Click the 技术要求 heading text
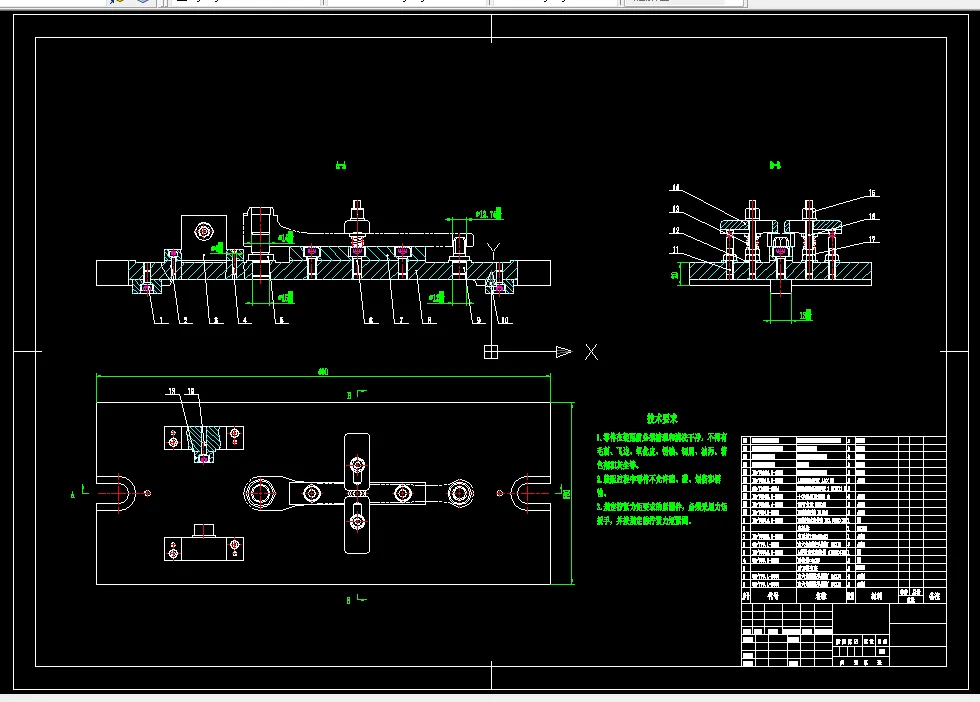Viewport: 980px width, 702px height. tap(662, 419)
